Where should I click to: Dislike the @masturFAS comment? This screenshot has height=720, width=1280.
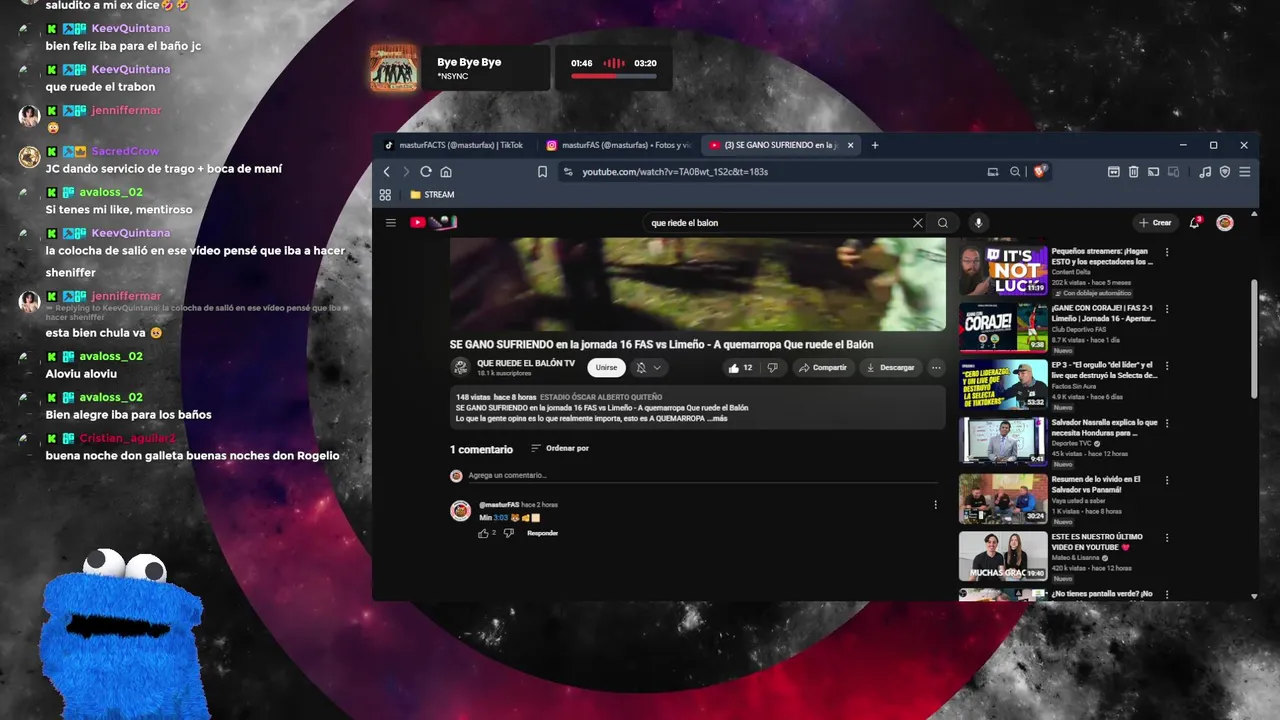tap(508, 533)
